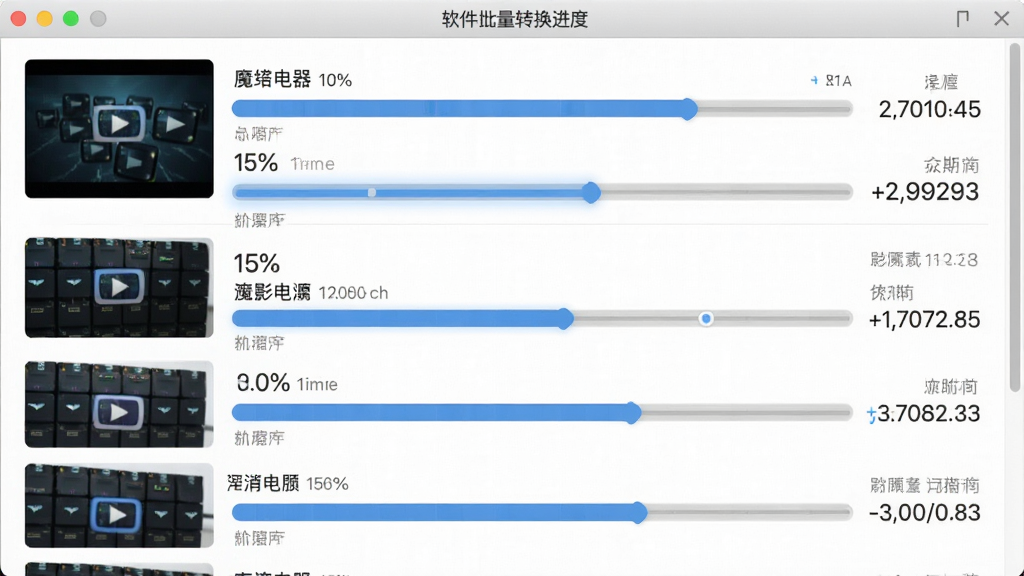
Task: Click the handle on the 15% Time slider
Action: 591,193
